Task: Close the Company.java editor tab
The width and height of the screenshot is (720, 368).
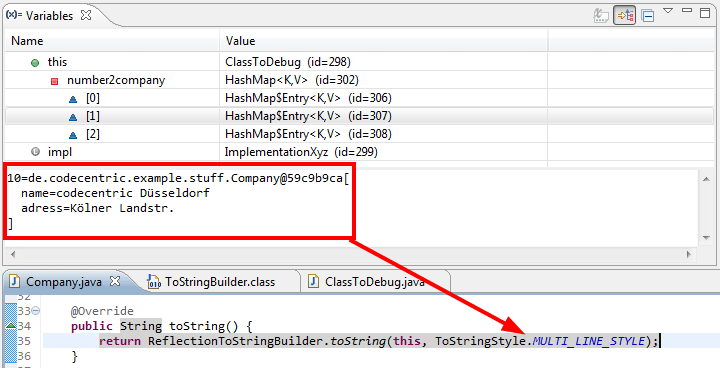Action: (x=115, y=281)
